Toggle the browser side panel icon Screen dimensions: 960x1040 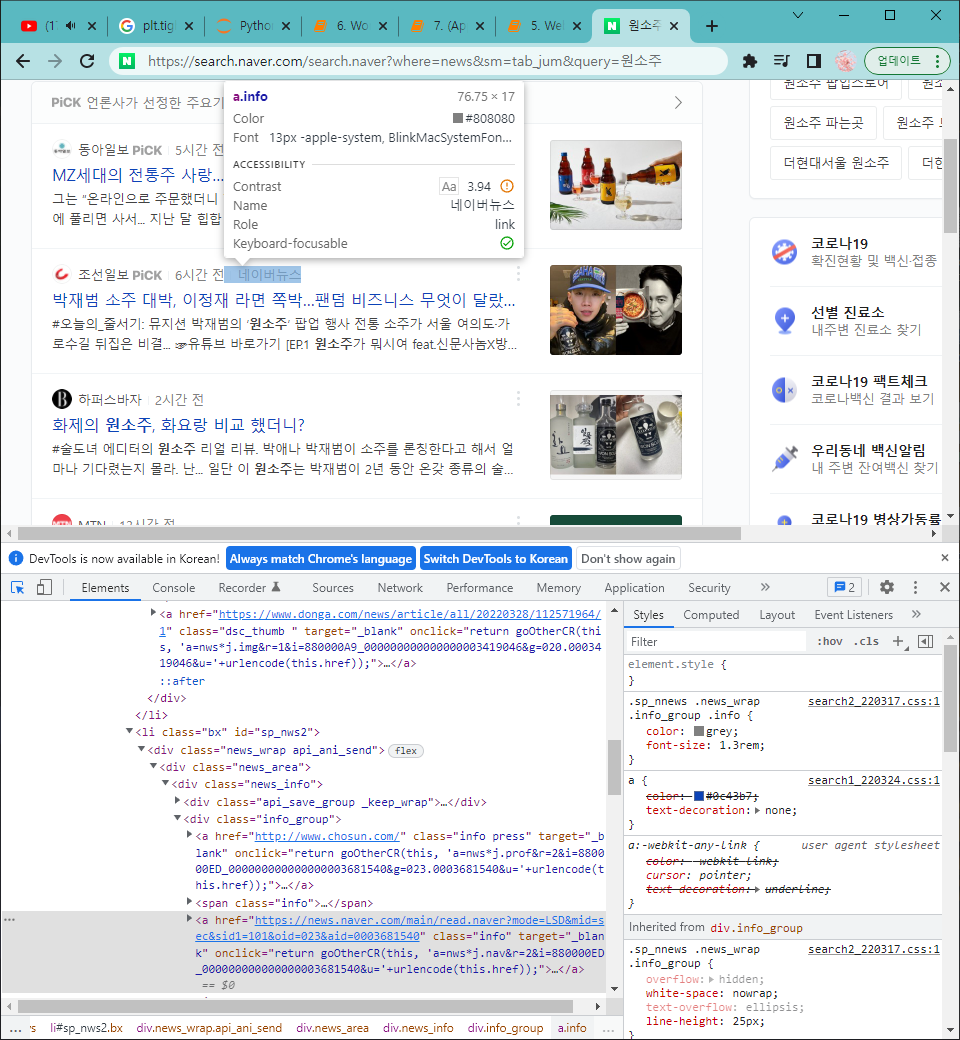tap(813, 61)
